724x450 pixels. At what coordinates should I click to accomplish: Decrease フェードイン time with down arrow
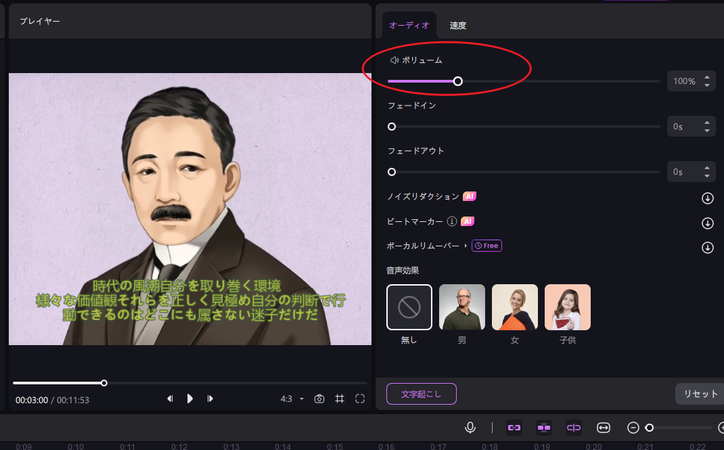pyautogui.click(x=707, y=131)
